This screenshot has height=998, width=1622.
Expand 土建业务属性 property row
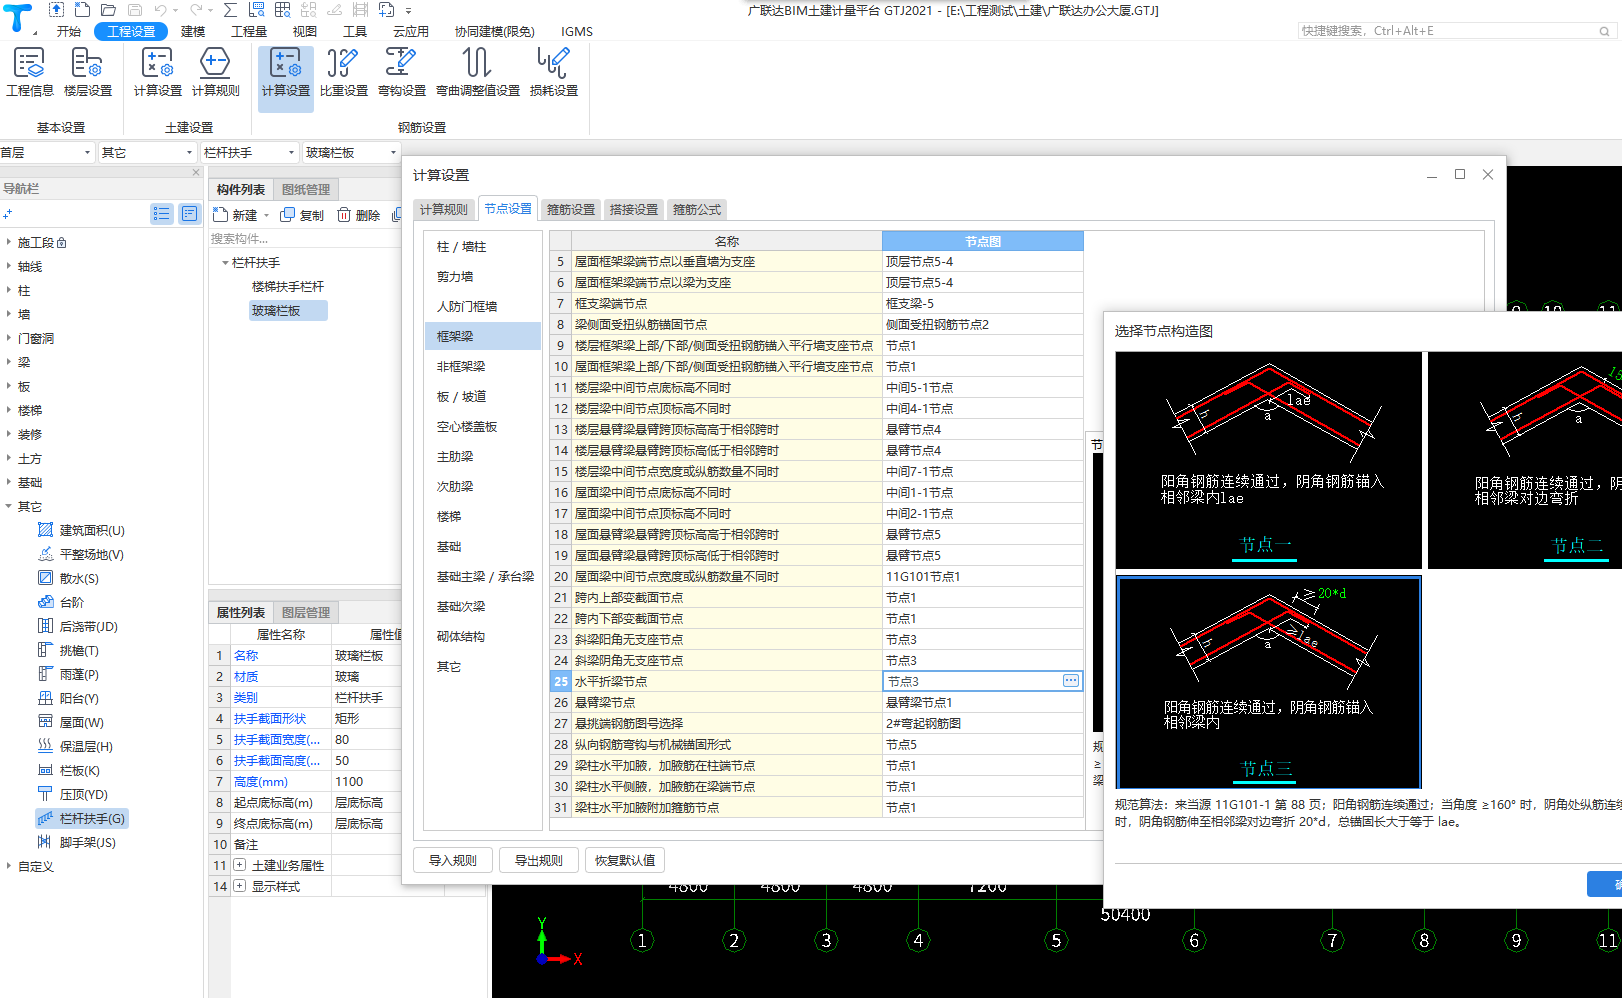pos(240,865)
